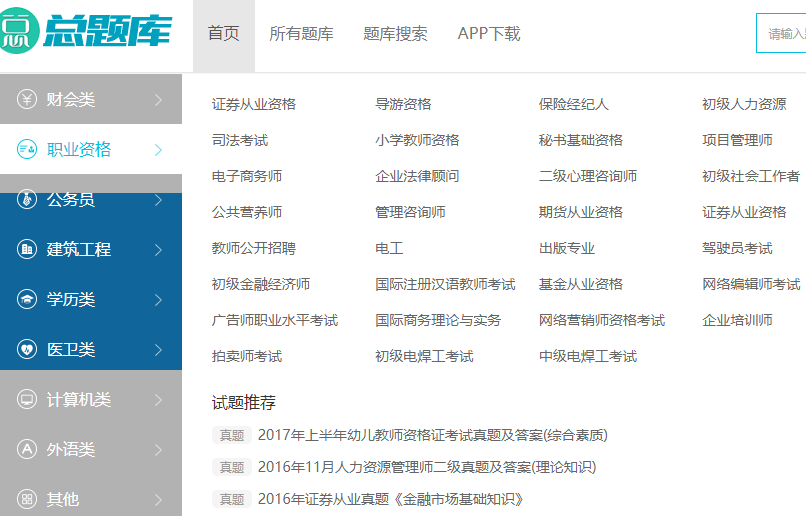Viewport: 806px width, 516px height.
Task: Open the 小学教师资格 link
Action: point(417,140)
